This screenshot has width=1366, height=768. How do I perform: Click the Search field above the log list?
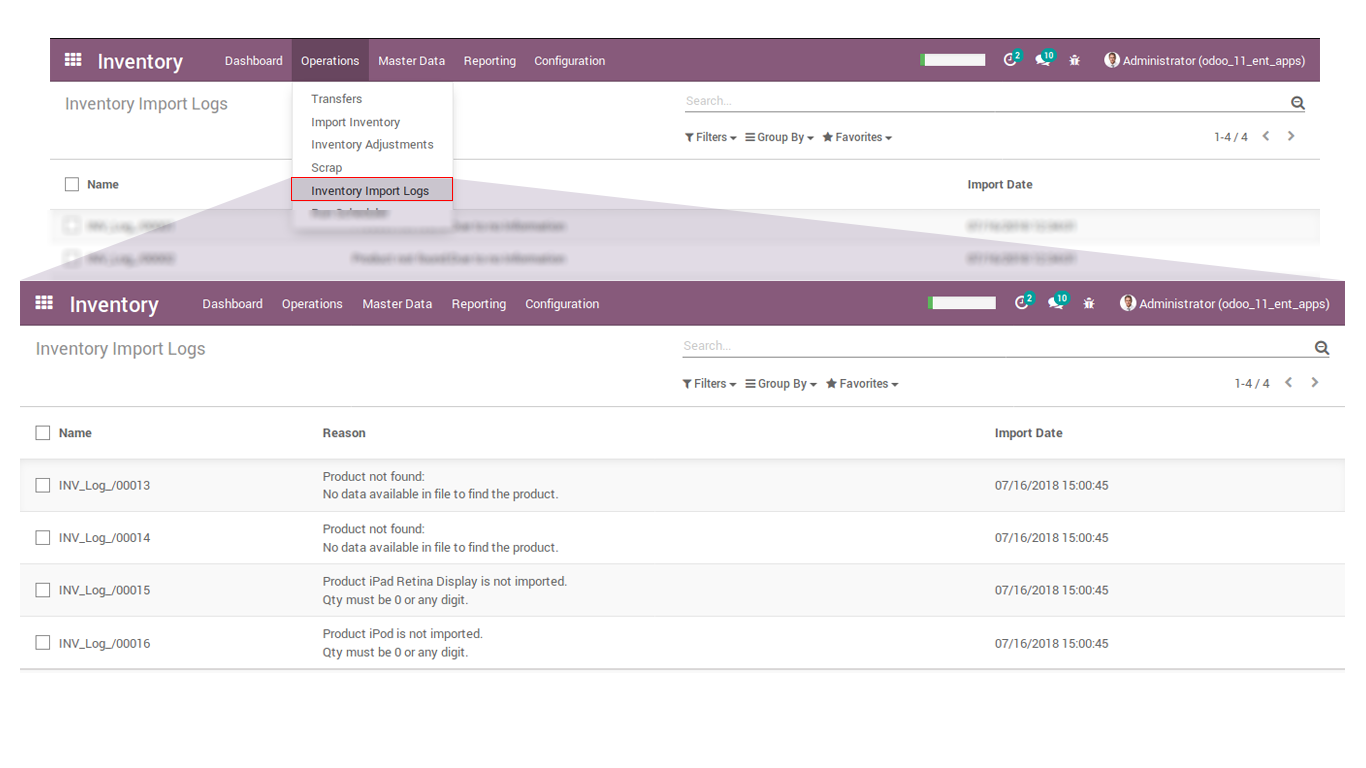pos(990,346)
